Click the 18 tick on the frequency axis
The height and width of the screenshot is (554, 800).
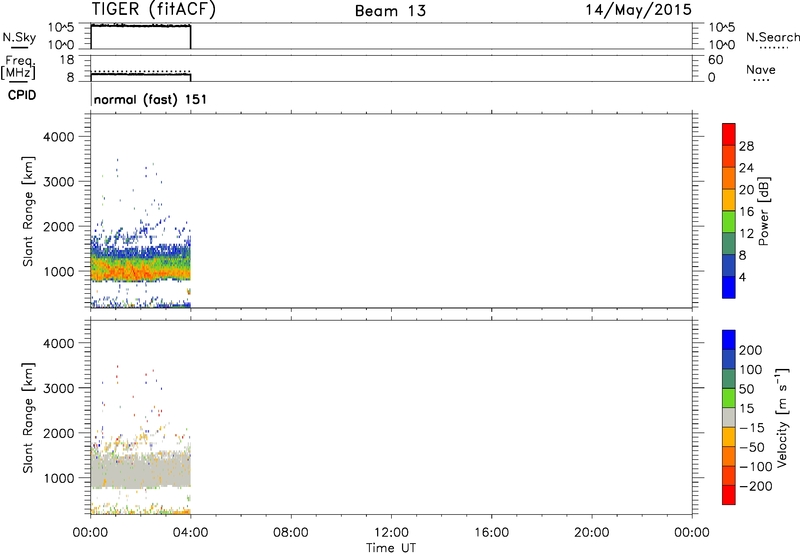coord(67,60)
